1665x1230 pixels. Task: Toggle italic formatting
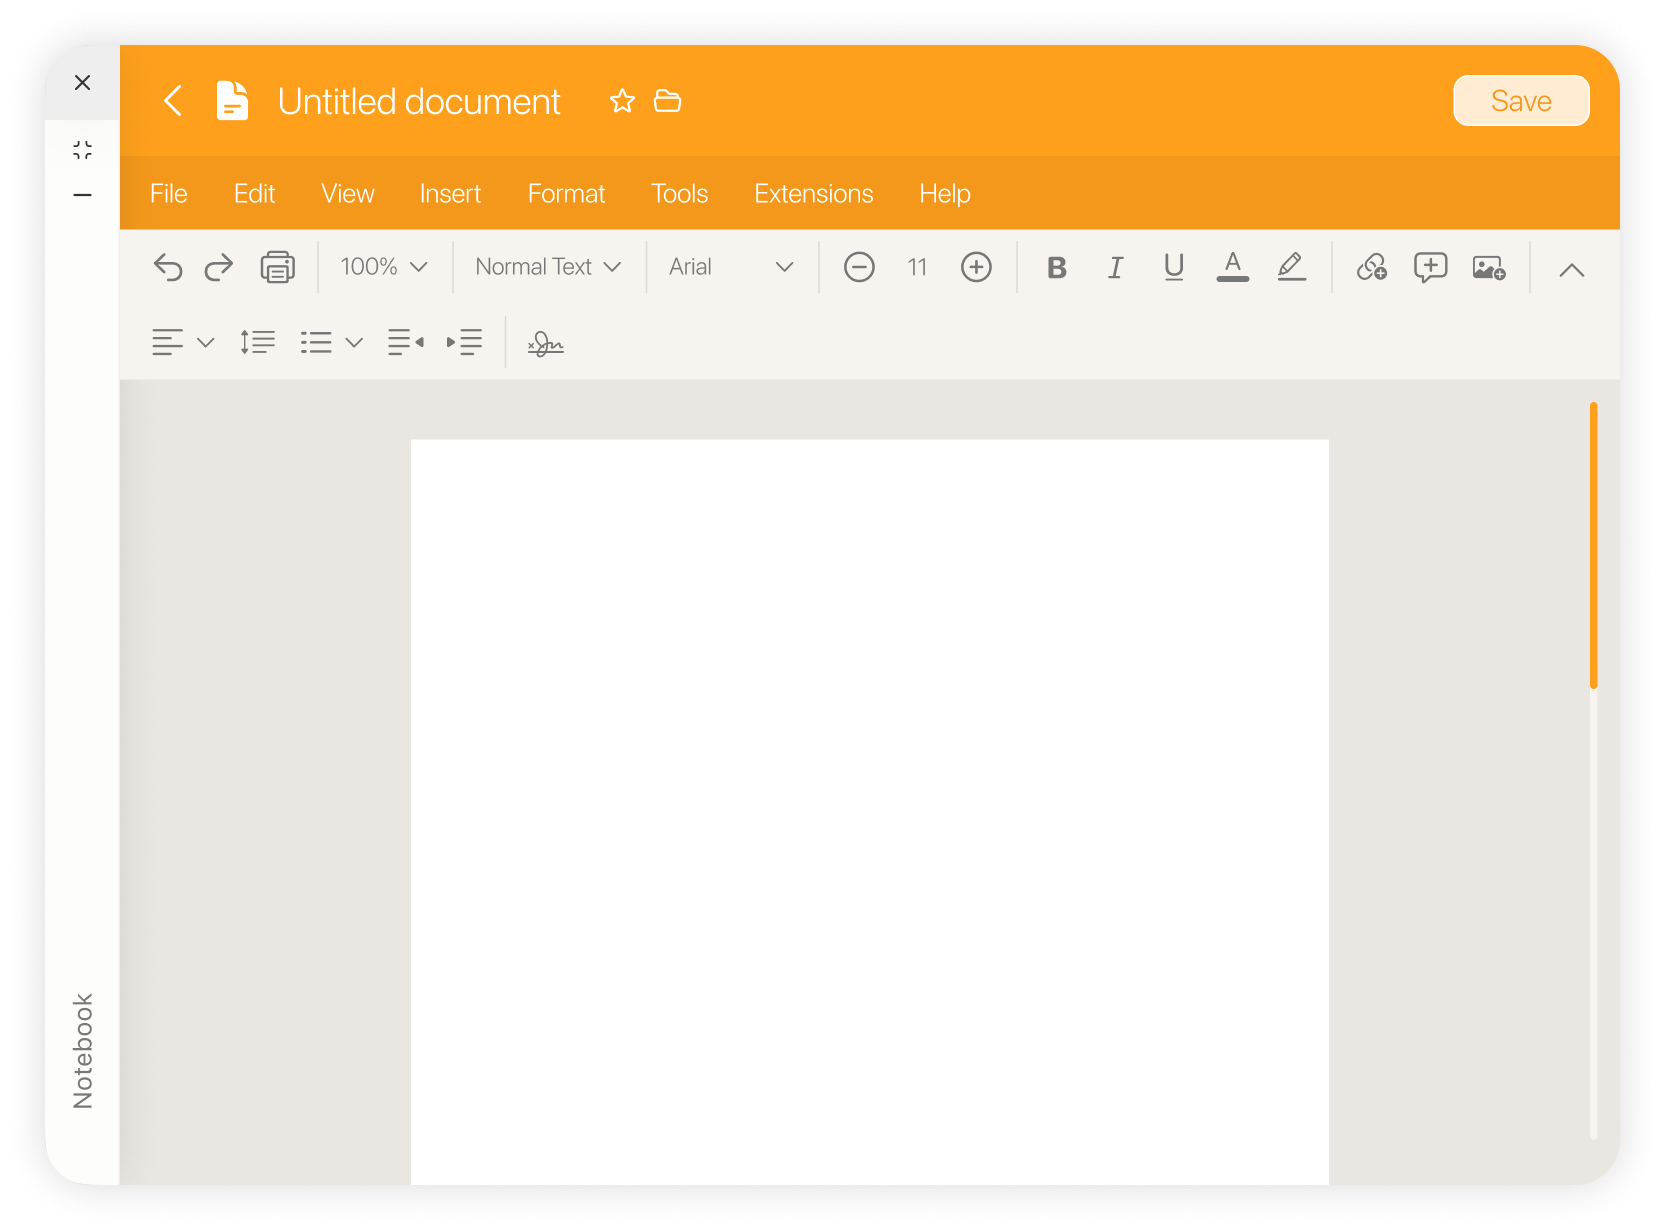(1115, 267)
